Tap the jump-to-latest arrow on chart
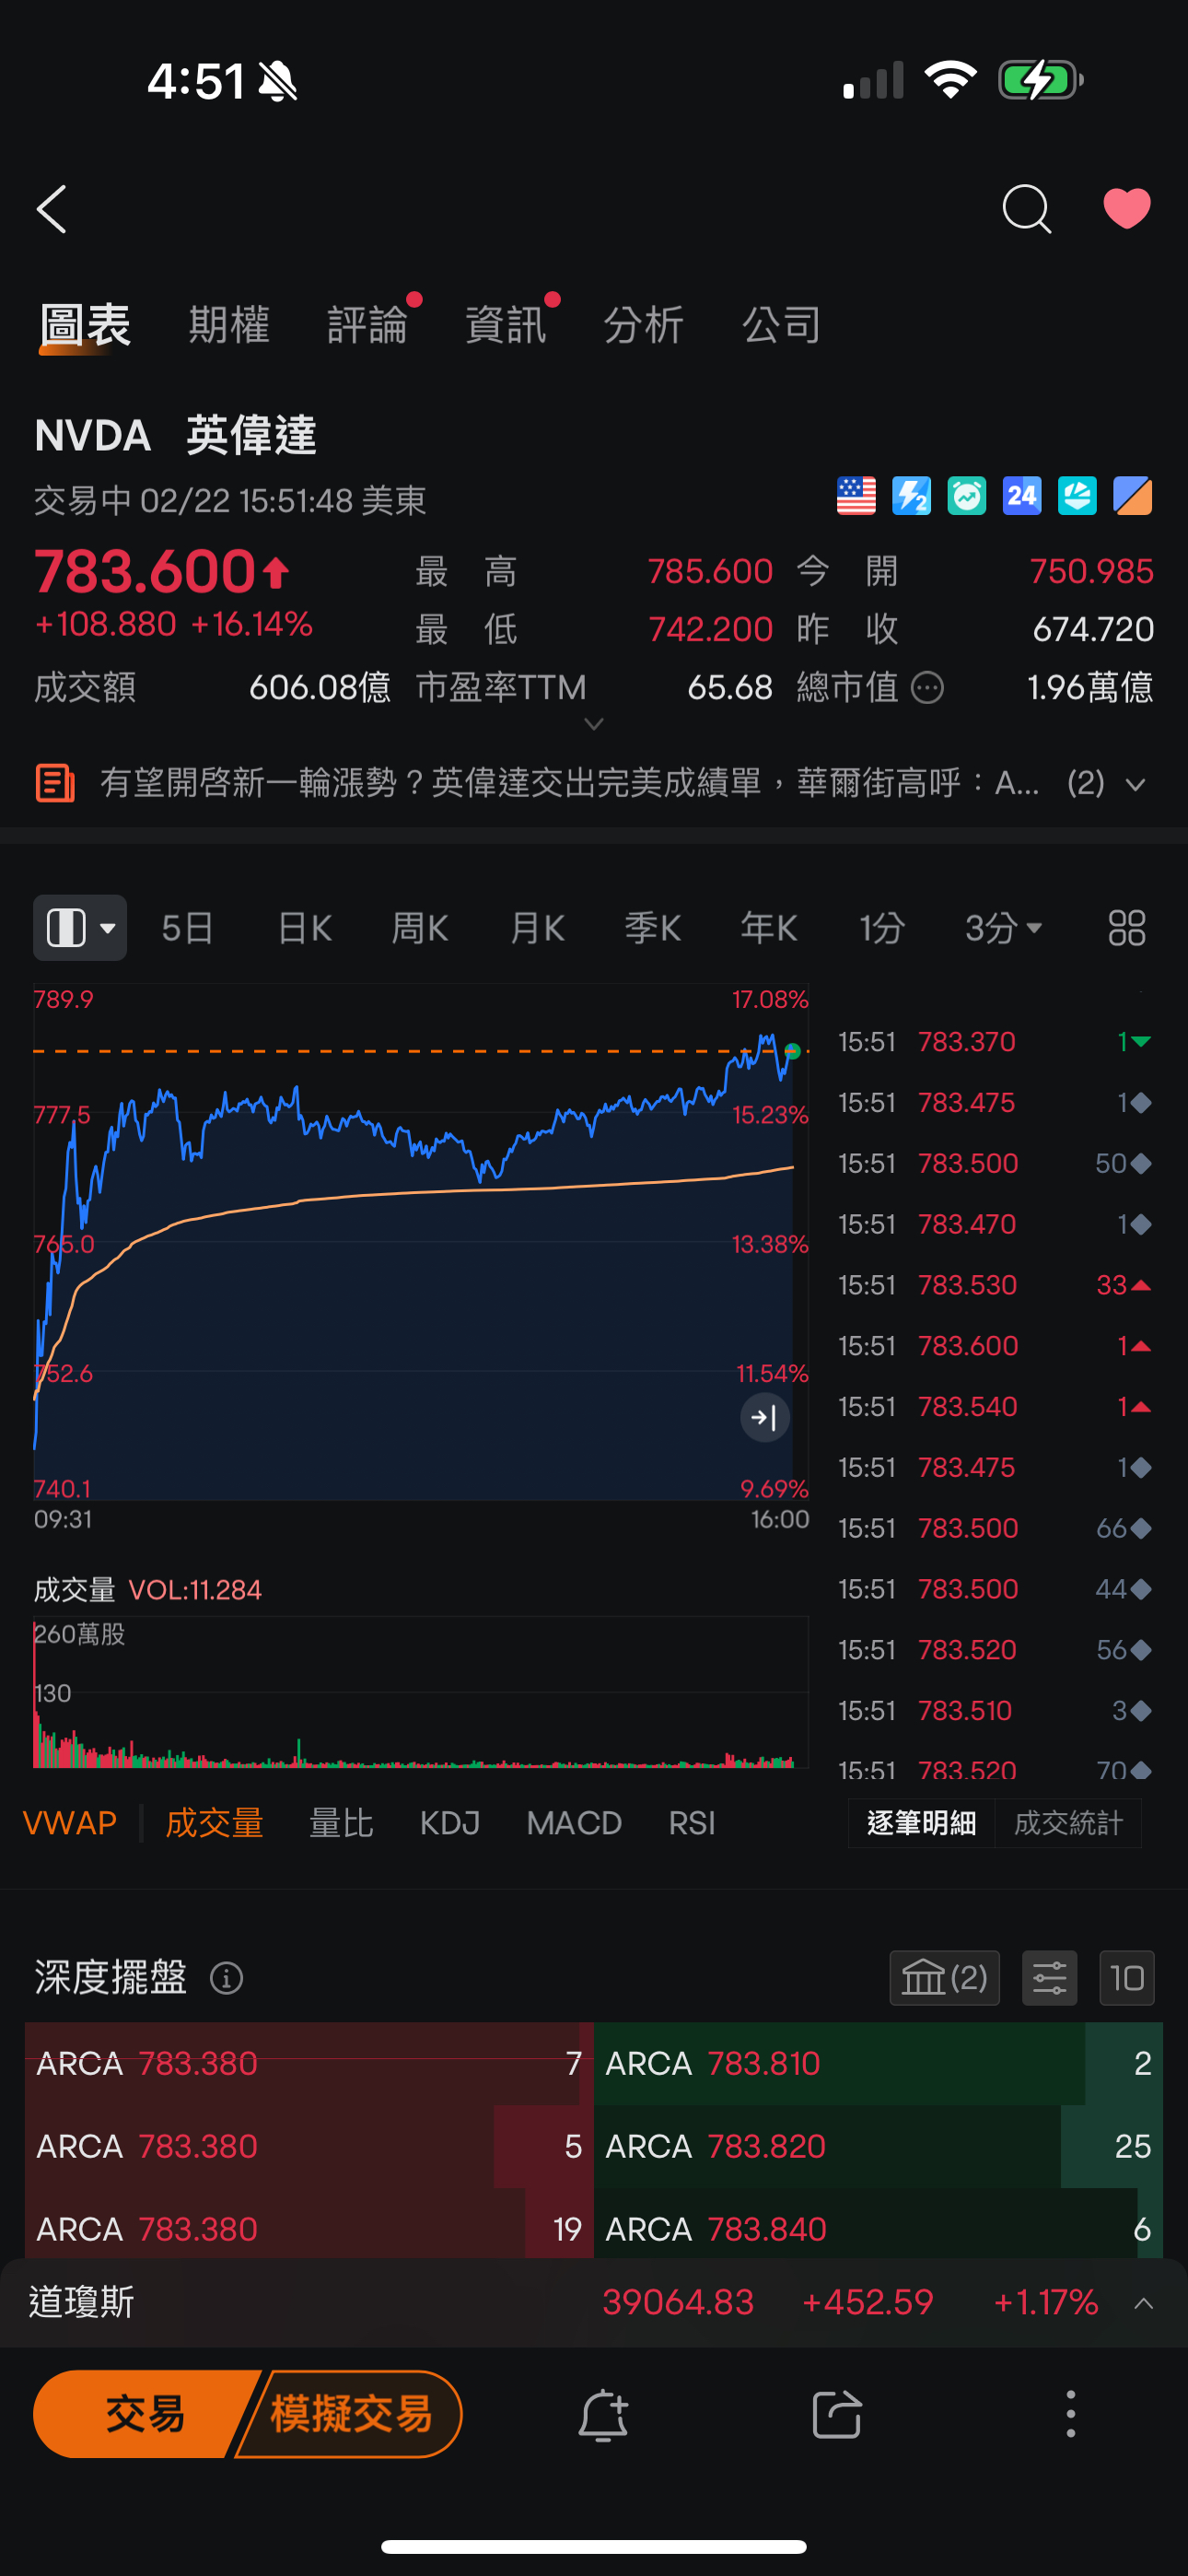 [x=765, y=1417]
